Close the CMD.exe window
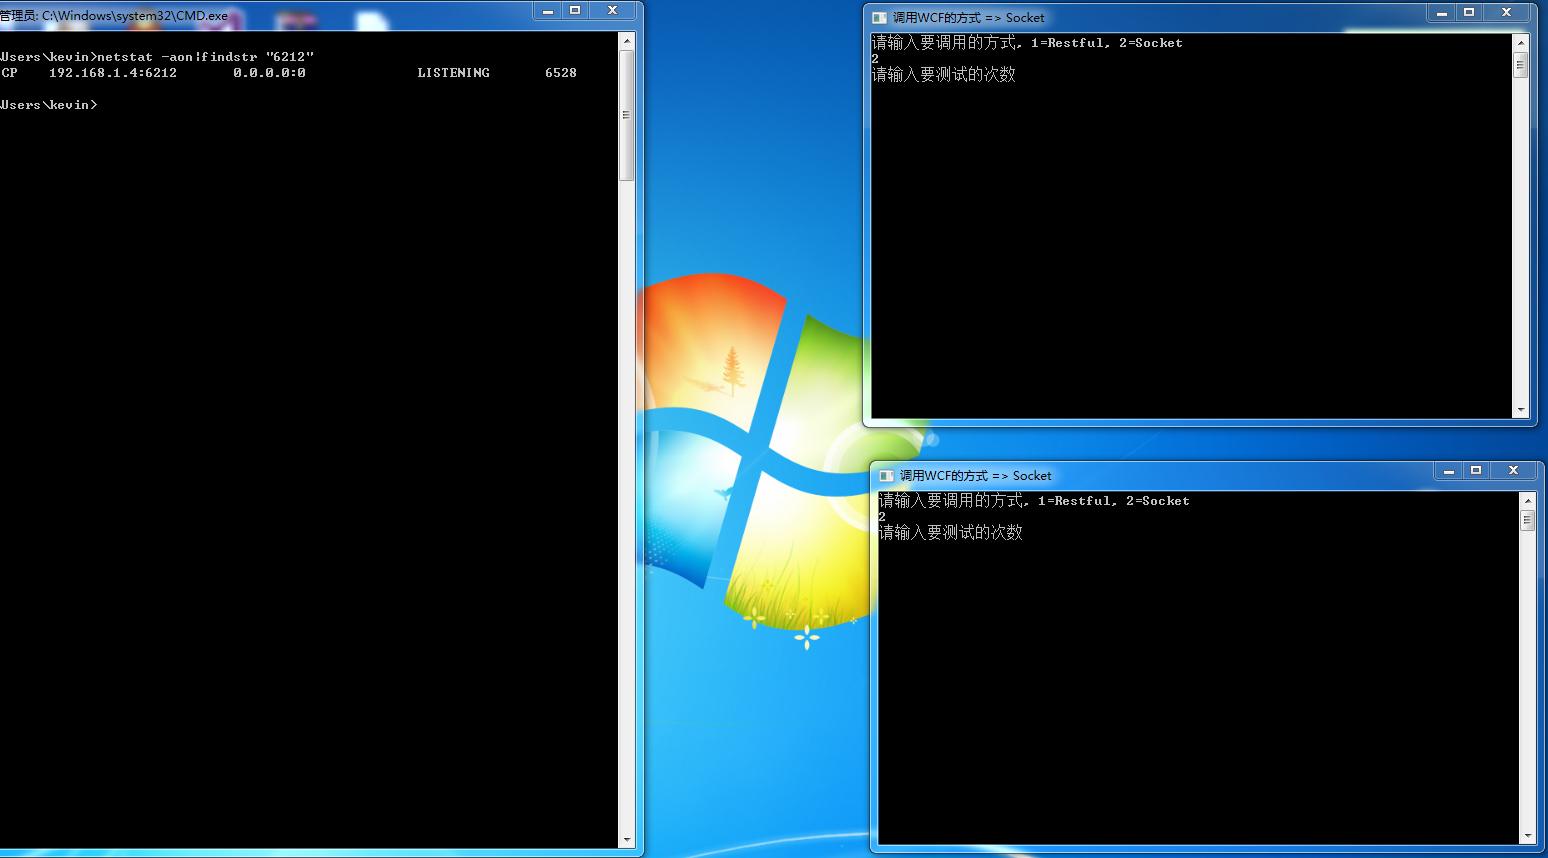The width and height of the screenshot is (1548, 858). pos(613,11)
